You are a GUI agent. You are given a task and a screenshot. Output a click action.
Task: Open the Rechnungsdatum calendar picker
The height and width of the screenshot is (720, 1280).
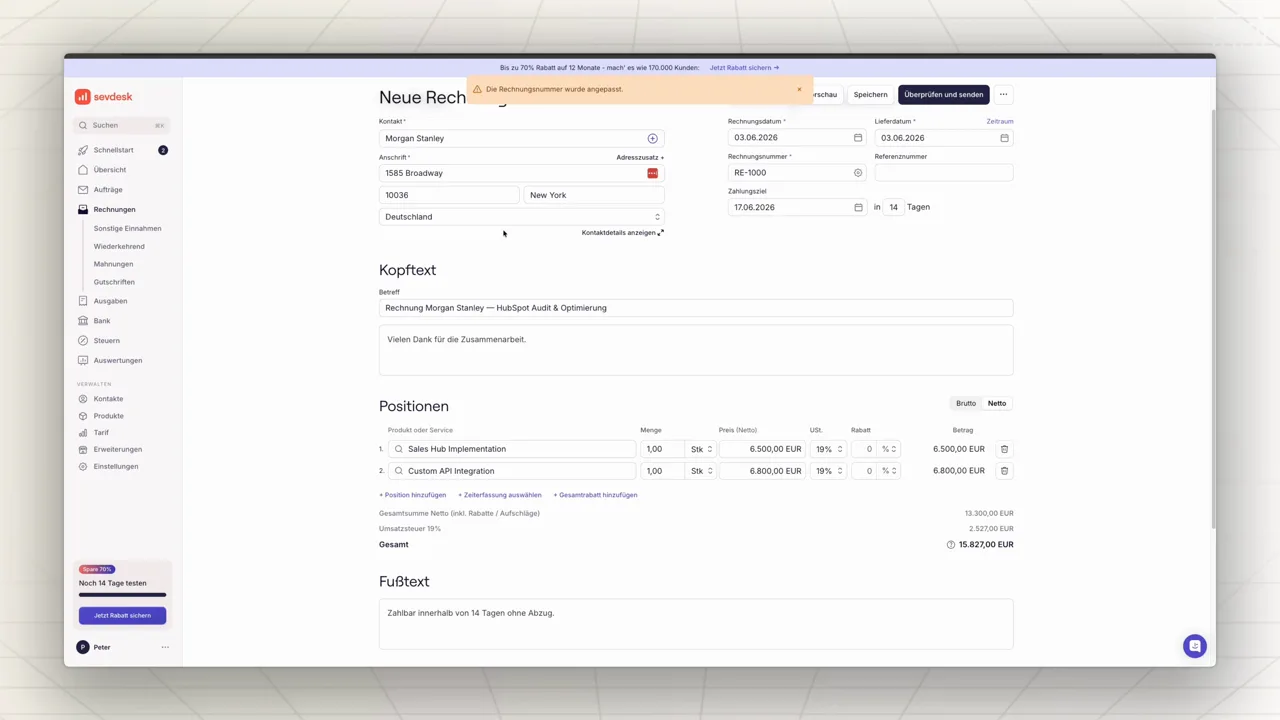[858, 138]
